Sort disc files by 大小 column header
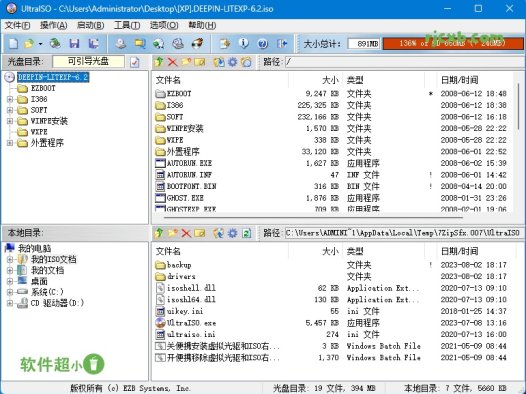The height and width of the screenshot is (394, 526). coord(315,80)
